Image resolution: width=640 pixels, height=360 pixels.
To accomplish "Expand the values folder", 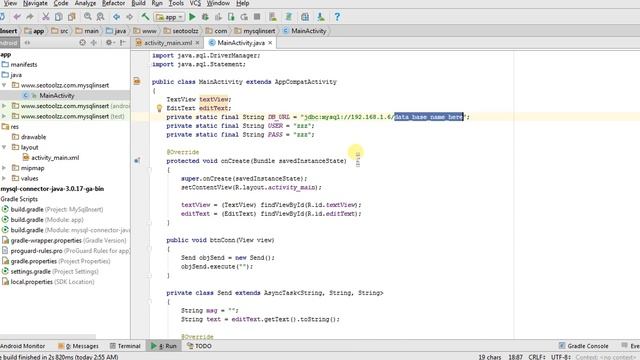I will pos(4,178).
